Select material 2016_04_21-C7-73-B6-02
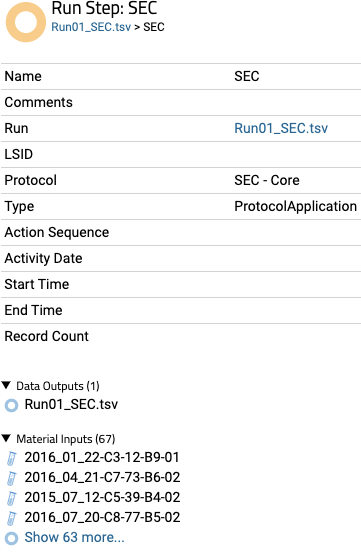The height and width of the screenshot is (560, 361). click(102, 477)
